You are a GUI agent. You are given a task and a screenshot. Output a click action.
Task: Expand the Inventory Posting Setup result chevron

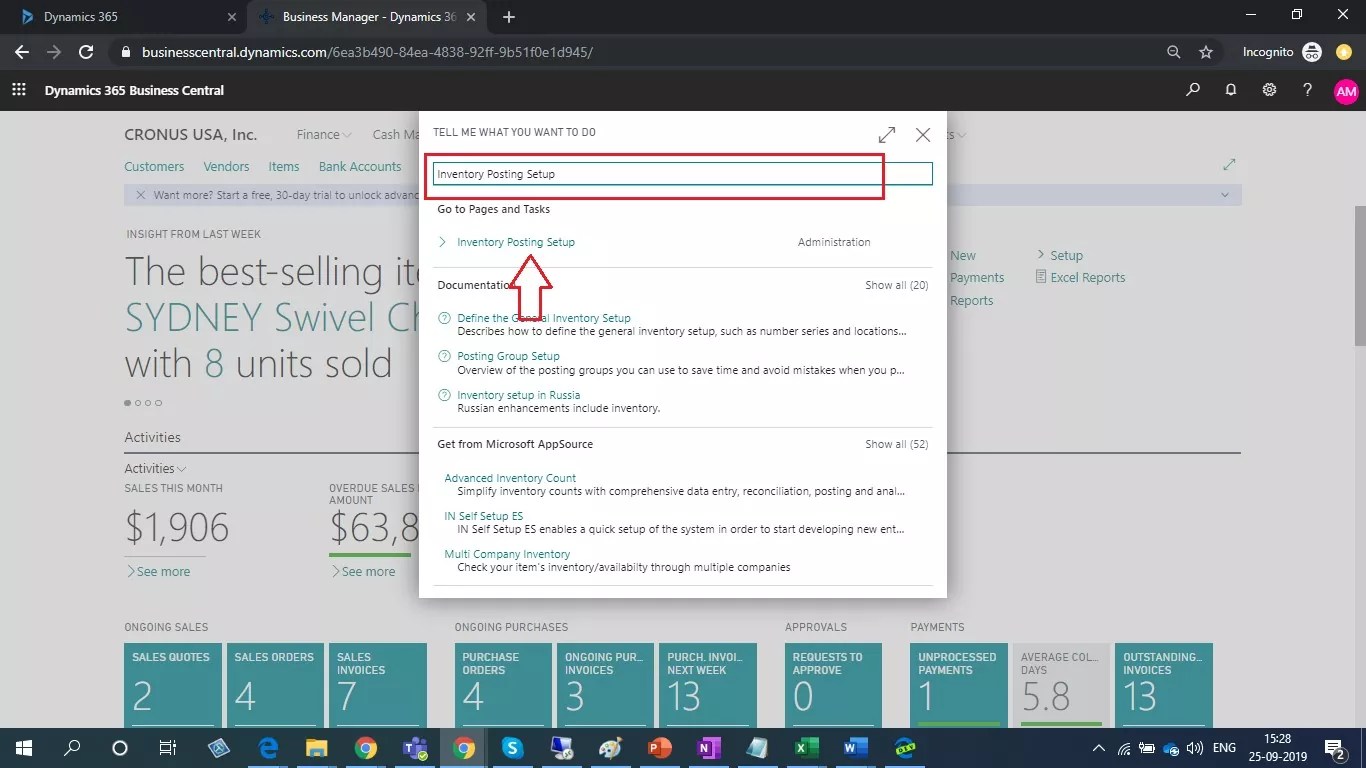point(443,241)
